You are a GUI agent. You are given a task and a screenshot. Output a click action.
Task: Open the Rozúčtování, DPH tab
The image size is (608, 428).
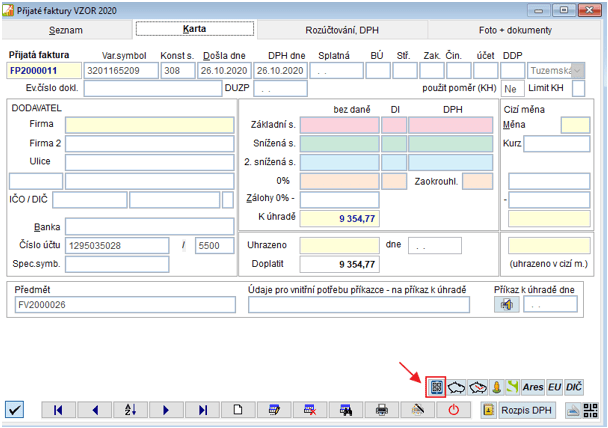tap(342, 30)
